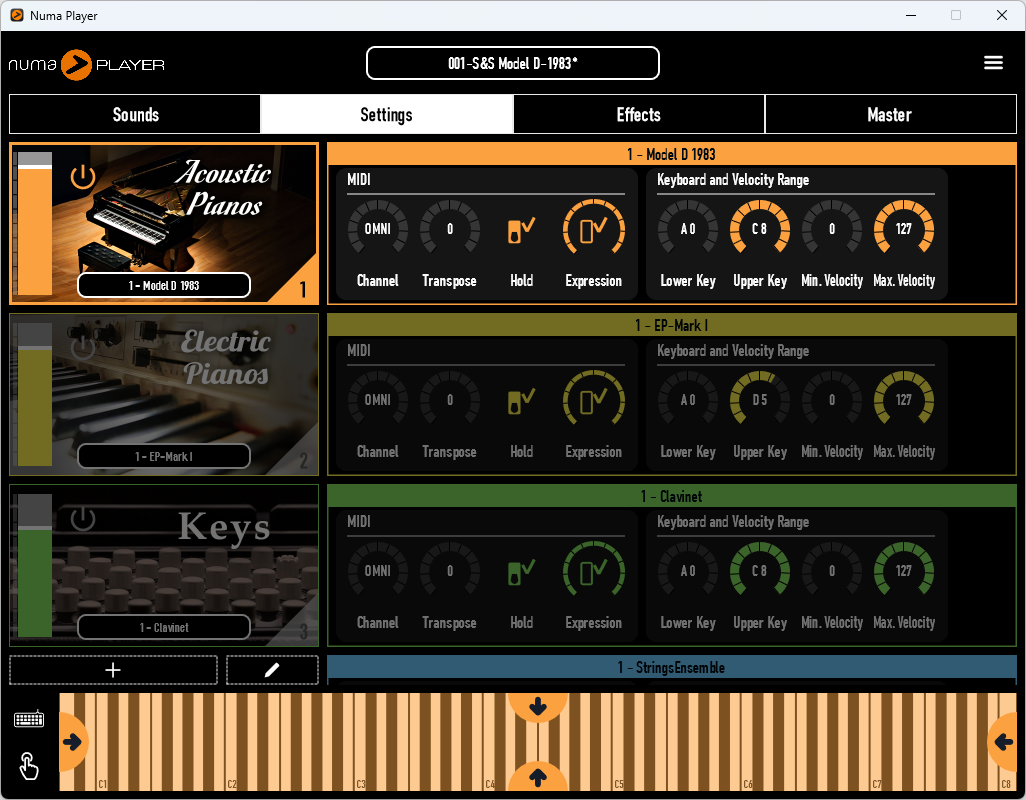
Task: Click the Model D 1983 Max. Velocity knob
Action: click(x=904, y=228)
